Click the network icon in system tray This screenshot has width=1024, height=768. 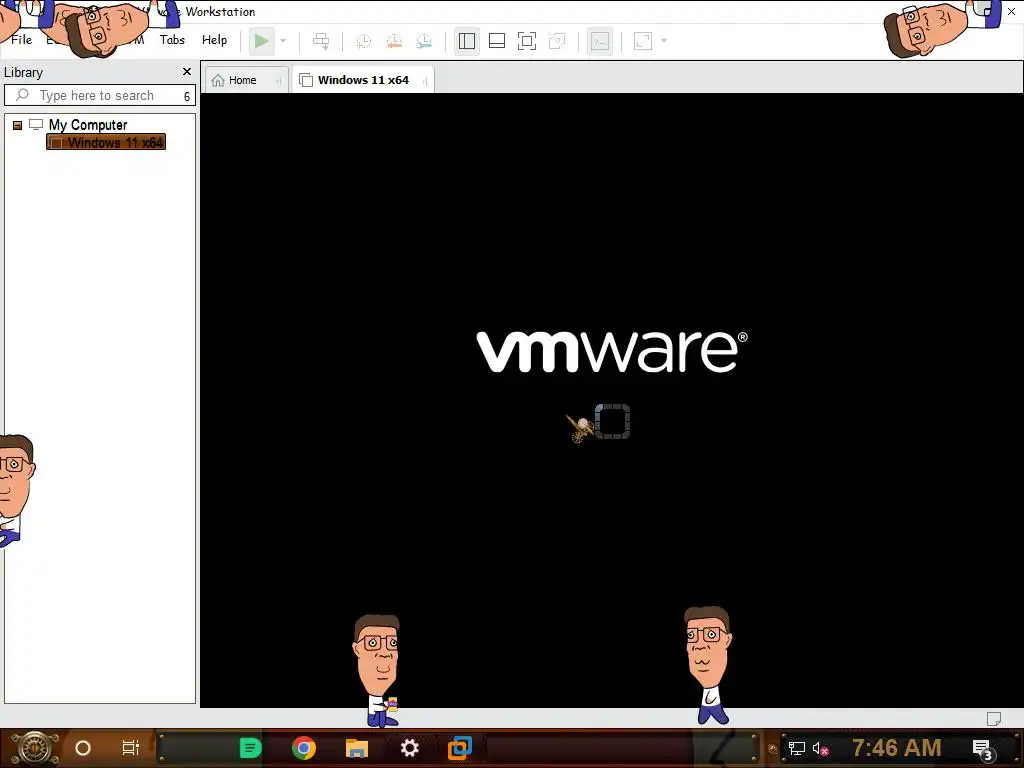pos(797,748)
